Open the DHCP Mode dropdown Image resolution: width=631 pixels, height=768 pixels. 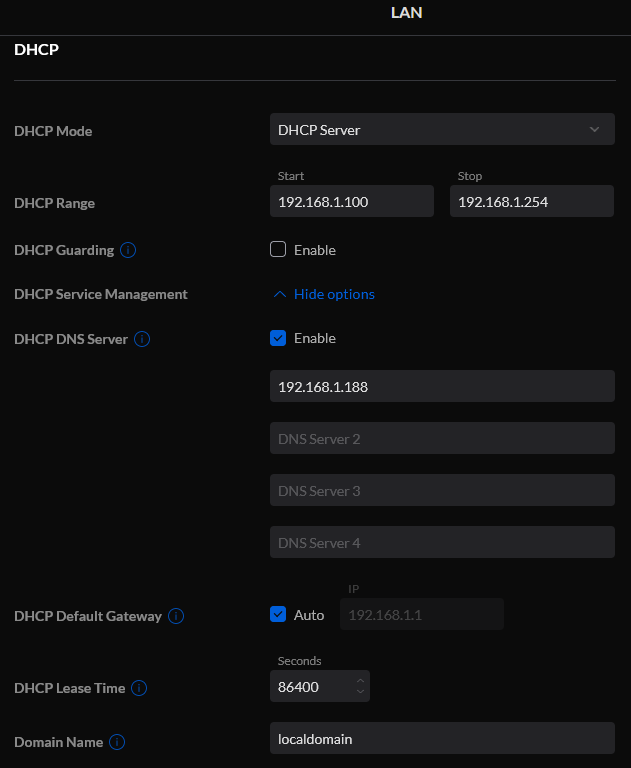[442, 129]
